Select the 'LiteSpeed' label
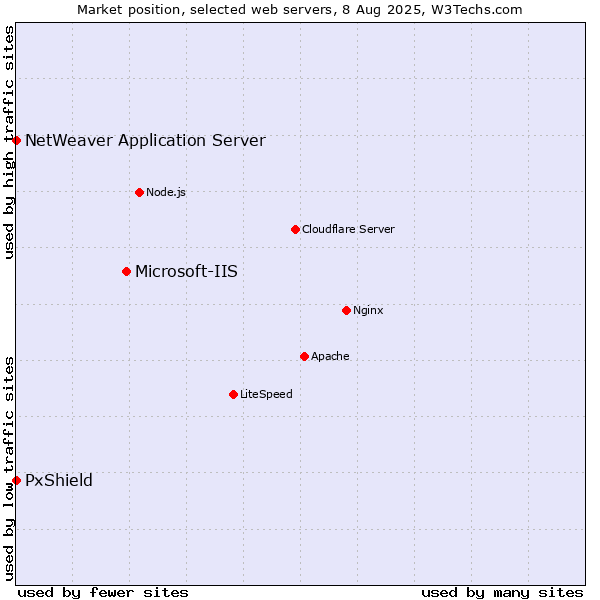600x600 pixels. click(266, 394)
